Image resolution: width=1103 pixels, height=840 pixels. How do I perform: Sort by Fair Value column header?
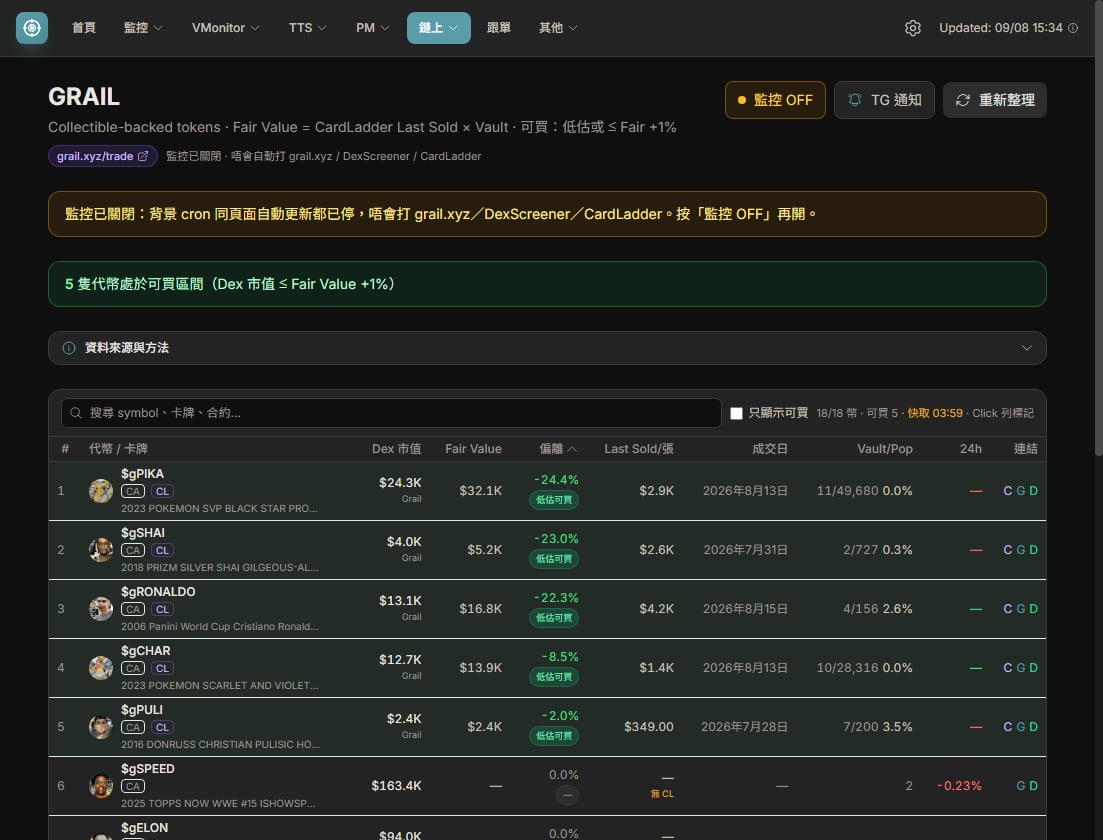point(473,449)
